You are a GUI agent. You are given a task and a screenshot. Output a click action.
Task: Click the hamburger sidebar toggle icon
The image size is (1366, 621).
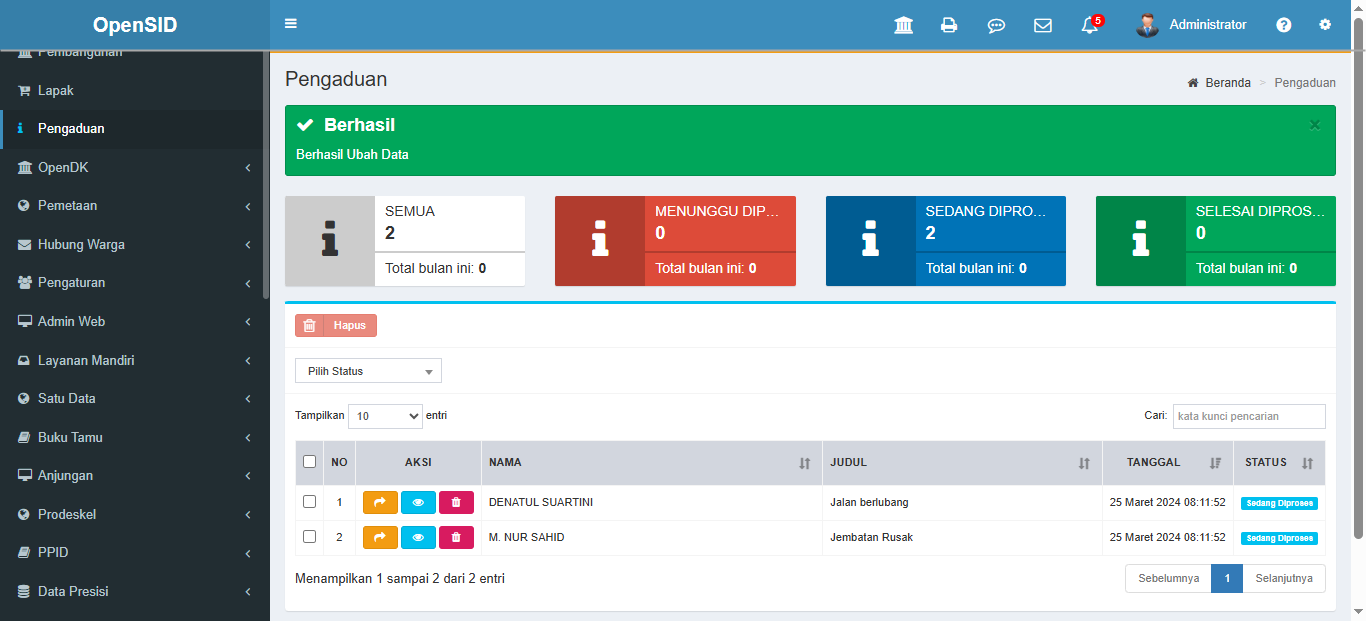pos(291,24)
